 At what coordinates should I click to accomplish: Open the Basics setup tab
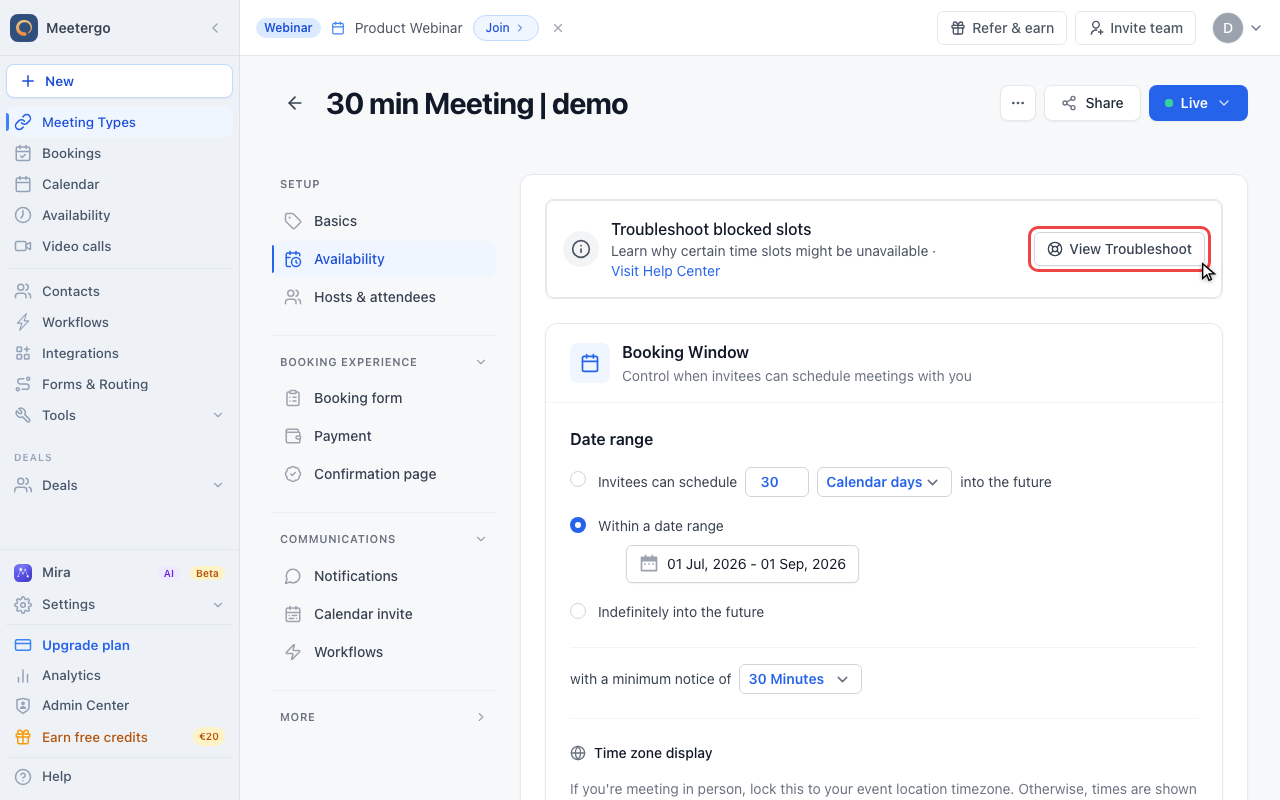point(384,221)
